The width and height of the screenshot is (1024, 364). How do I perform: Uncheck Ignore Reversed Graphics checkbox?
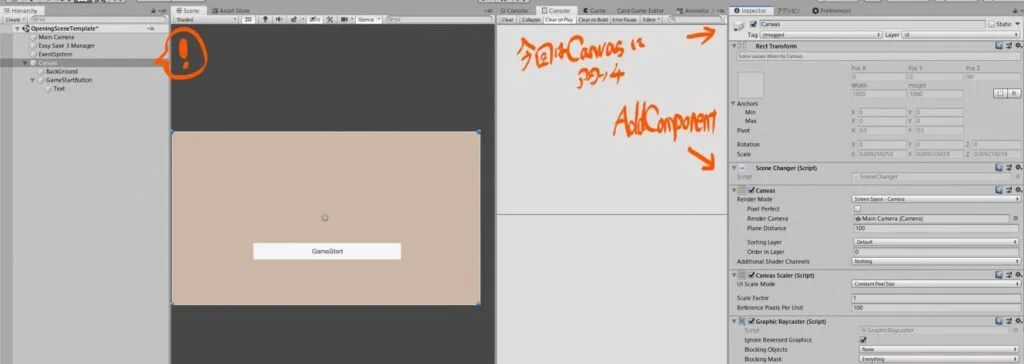(x=863, y=340)
